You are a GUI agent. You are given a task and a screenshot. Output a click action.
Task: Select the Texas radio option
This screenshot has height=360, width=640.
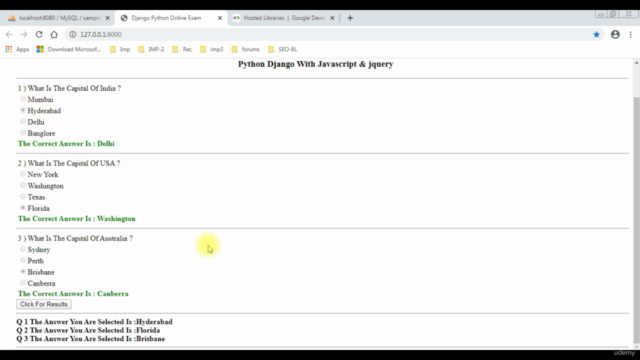[23, 197]
